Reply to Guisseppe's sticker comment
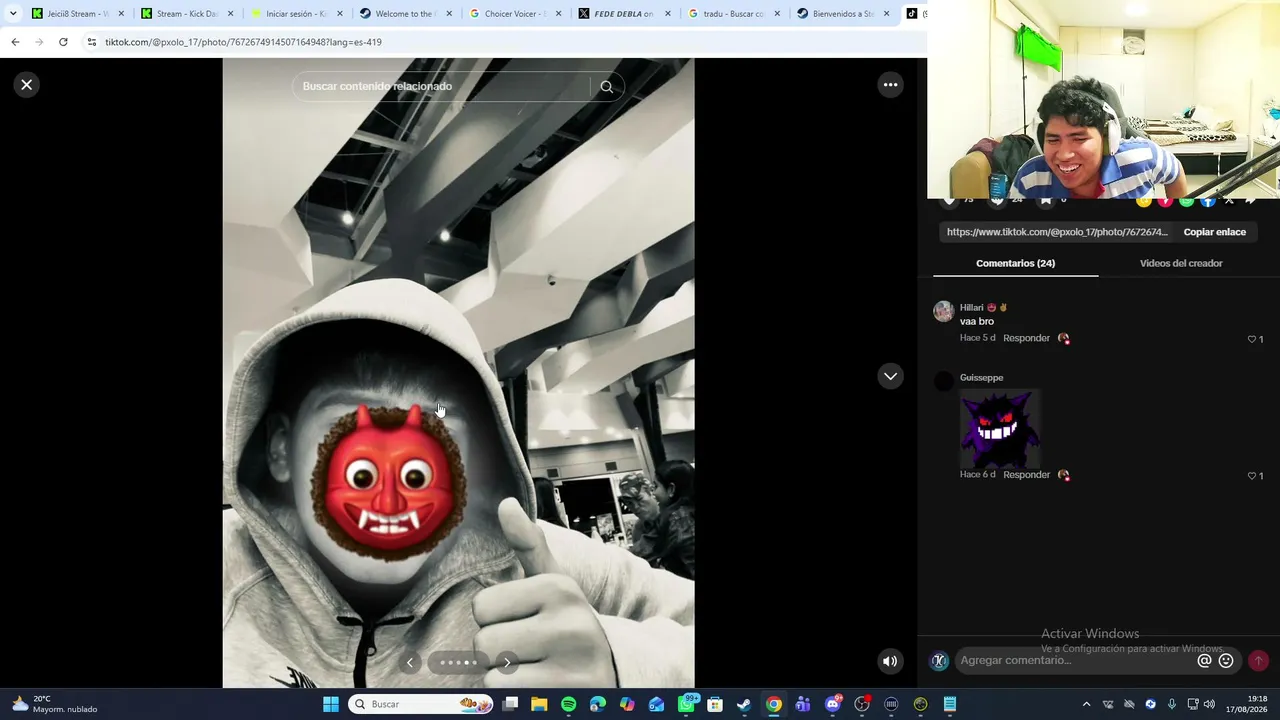This screenshot has height=720, width=1280. tap(1026, 475)
